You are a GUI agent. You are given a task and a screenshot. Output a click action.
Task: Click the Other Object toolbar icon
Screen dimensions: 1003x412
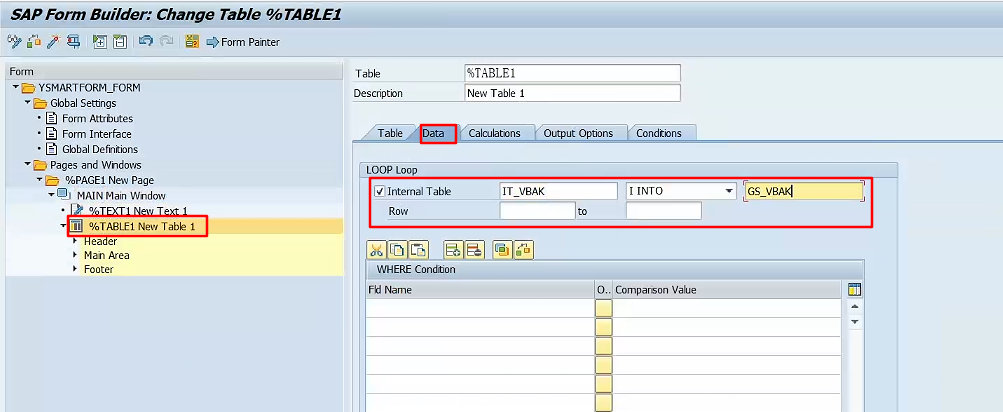click(33, 42)
